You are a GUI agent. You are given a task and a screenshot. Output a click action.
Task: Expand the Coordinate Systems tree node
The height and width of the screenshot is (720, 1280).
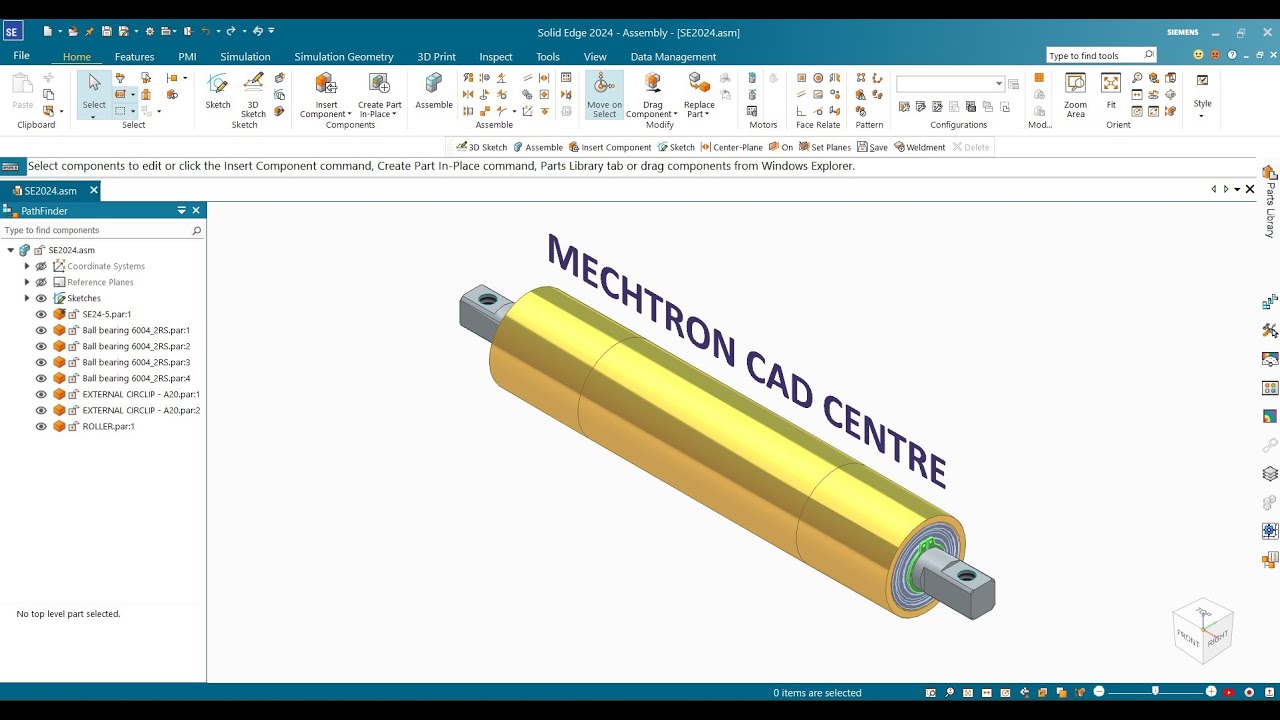27,266
